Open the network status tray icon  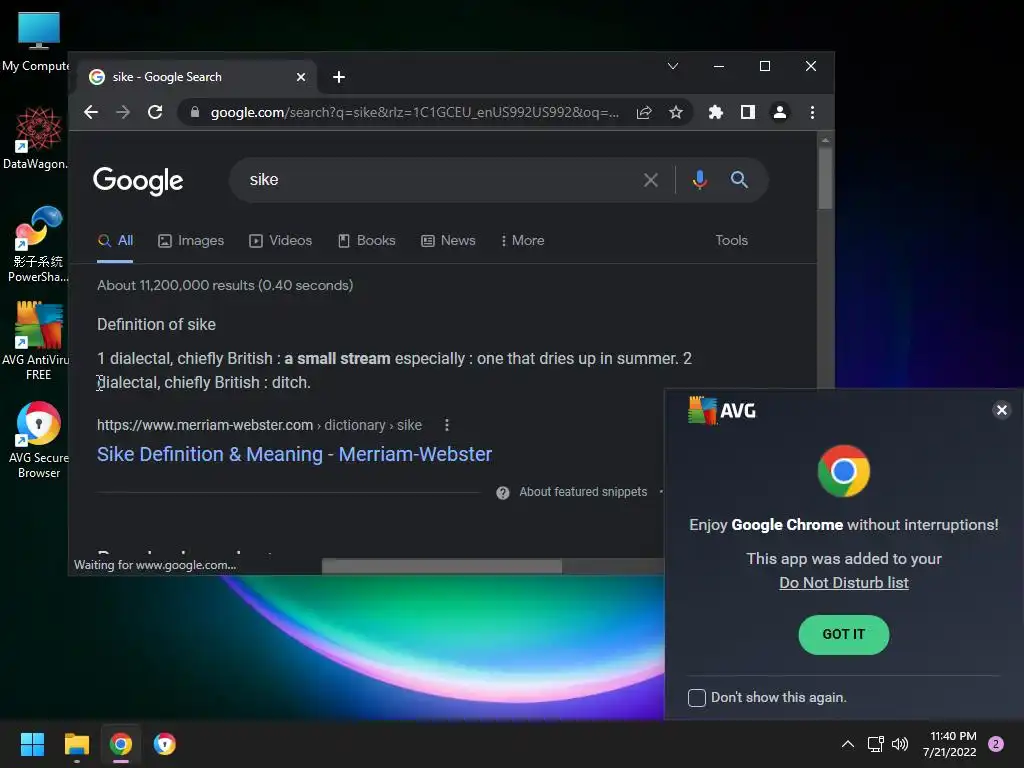click(875, 744)
